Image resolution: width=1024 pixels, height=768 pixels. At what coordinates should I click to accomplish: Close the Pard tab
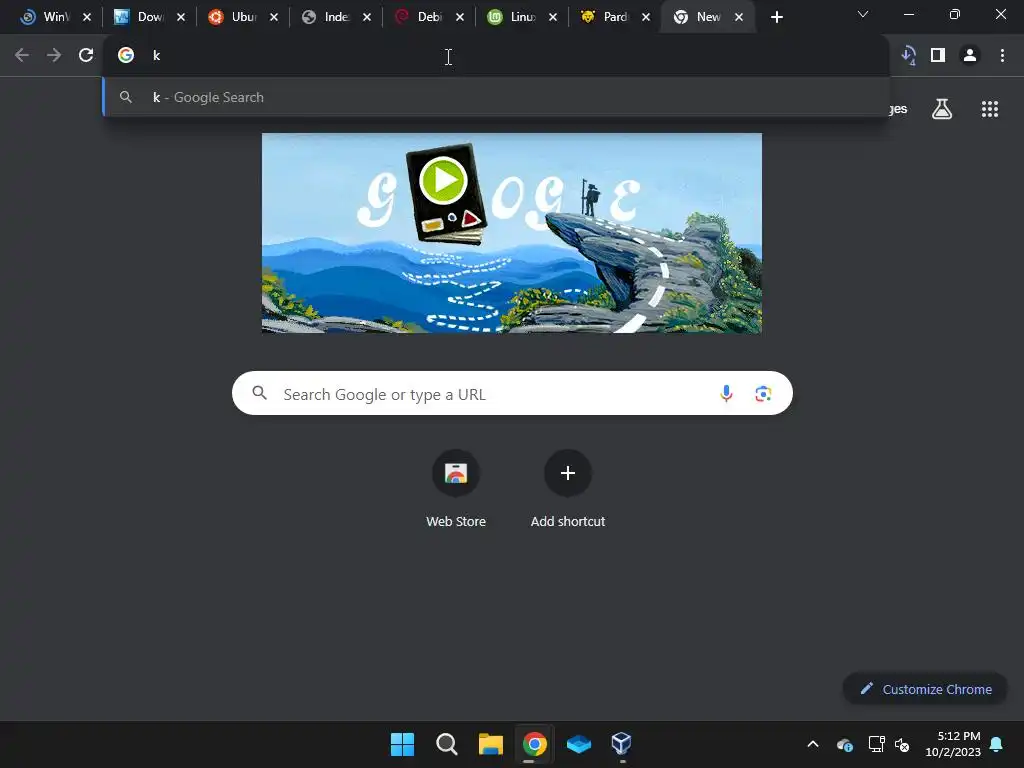tap(646, 17)
